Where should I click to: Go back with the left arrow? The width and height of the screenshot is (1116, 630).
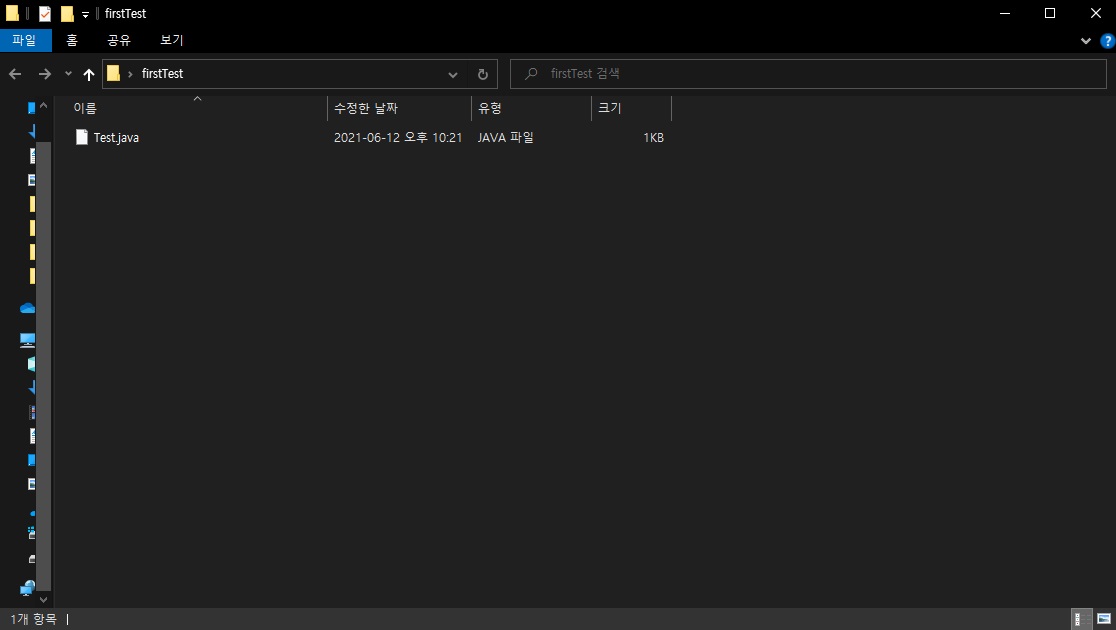pos(15,74)
